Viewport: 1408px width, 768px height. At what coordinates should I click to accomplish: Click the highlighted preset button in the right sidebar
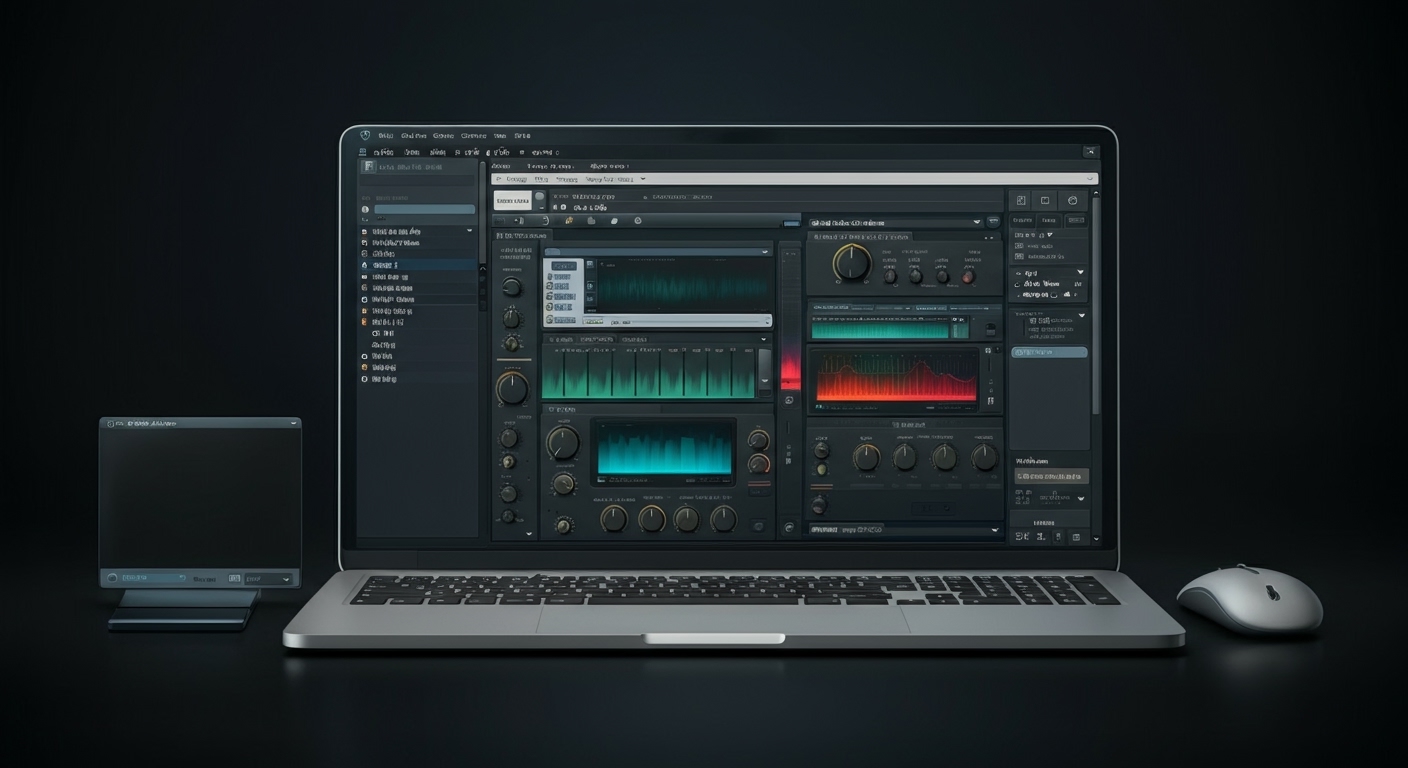coord(1048,353)
